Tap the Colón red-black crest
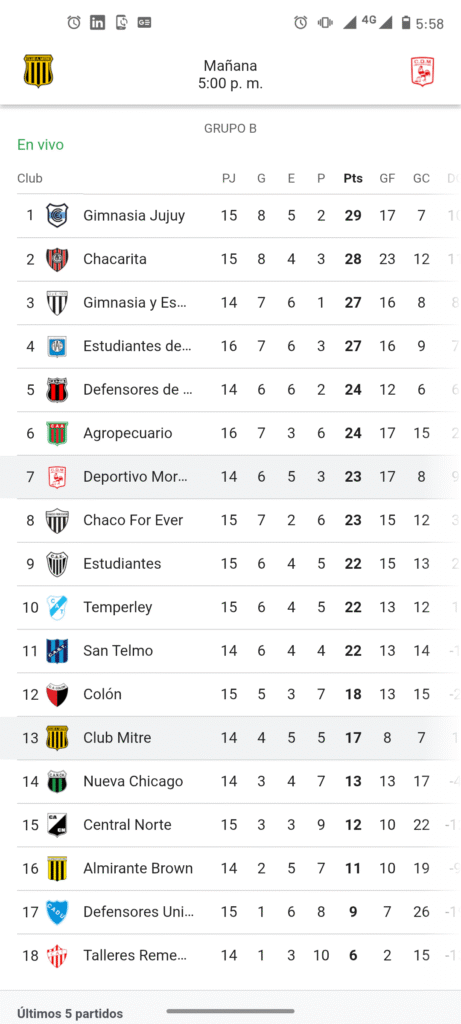The height and width of the screenshot is (1024, 461). [x=57, y=694]
